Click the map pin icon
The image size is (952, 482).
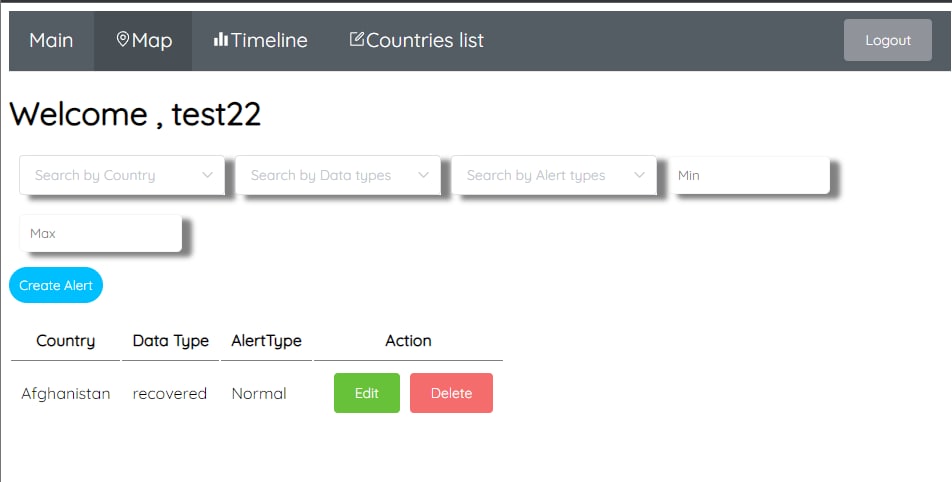point(123,39)
